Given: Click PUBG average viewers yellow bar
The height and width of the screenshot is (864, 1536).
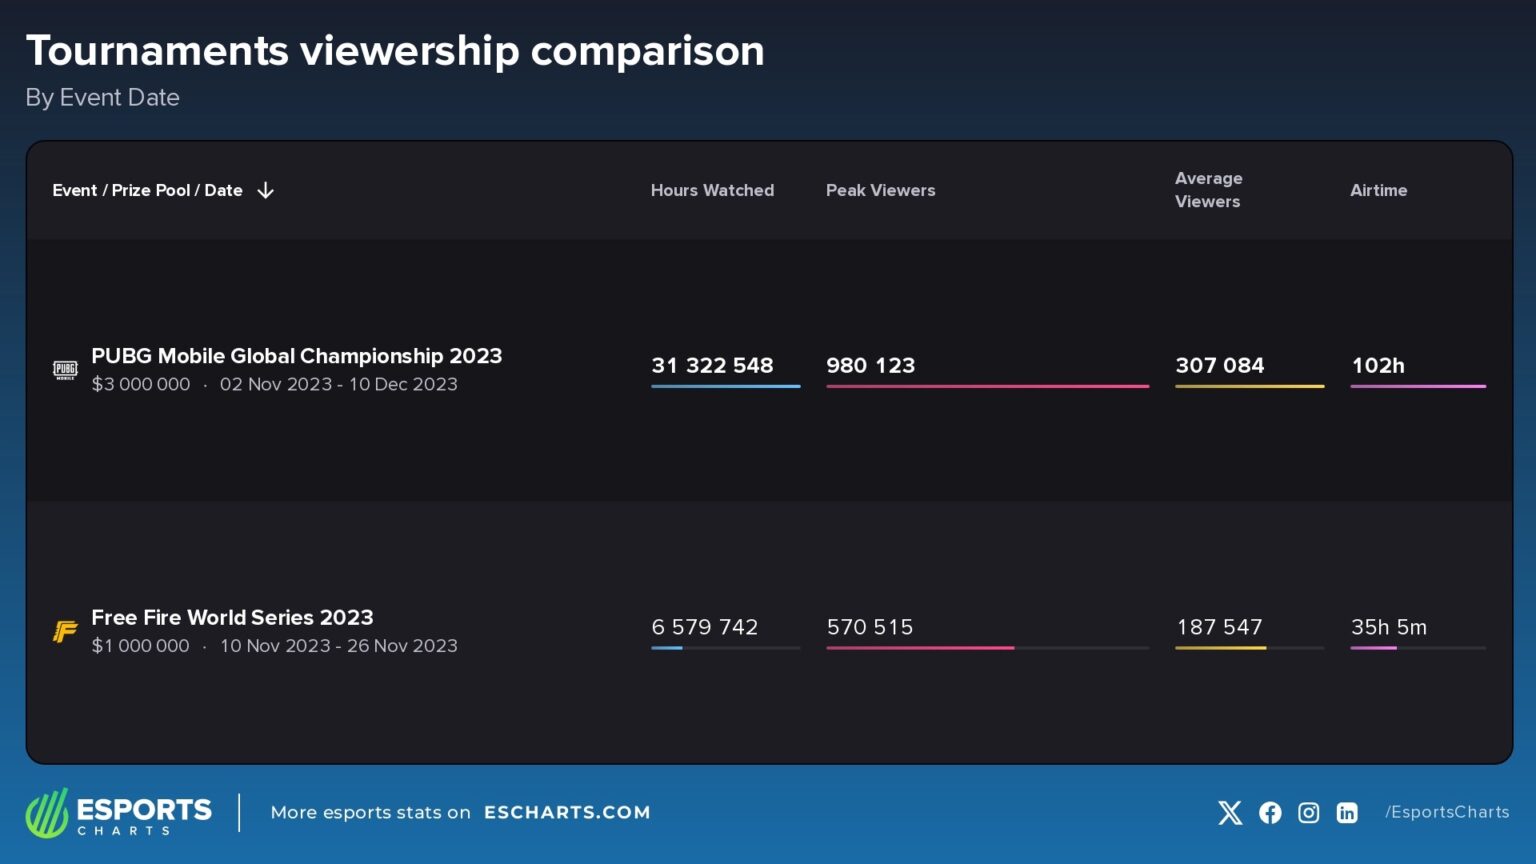Looking at the screenshot, I should [x=1250, y=386].
